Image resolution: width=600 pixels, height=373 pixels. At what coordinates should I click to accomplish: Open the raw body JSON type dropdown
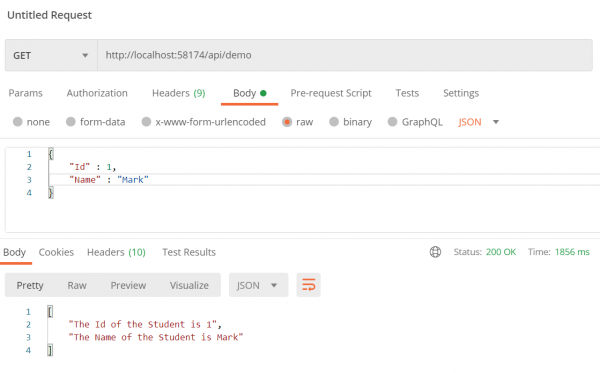pyautogui.click(x=479, y=122)
